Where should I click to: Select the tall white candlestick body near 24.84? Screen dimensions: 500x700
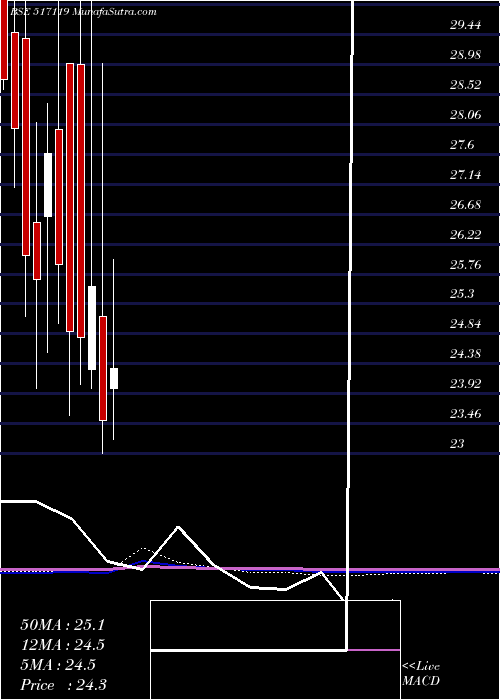[x=92, y=328]
